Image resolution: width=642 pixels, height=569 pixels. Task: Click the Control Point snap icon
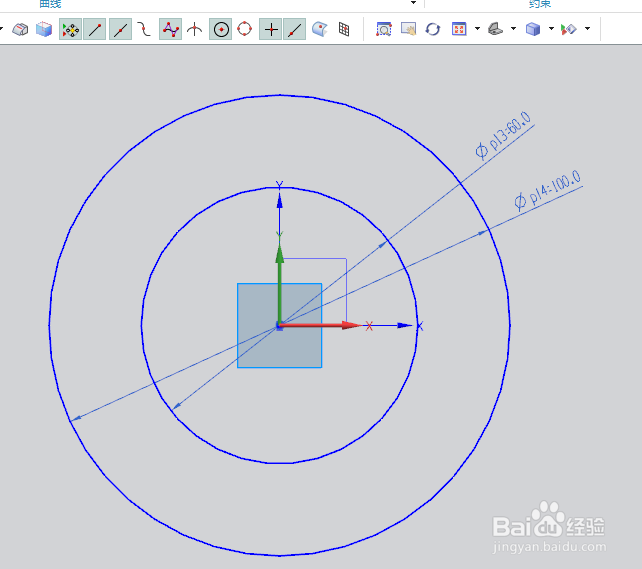pyautogui.click(x=144, y=29)
